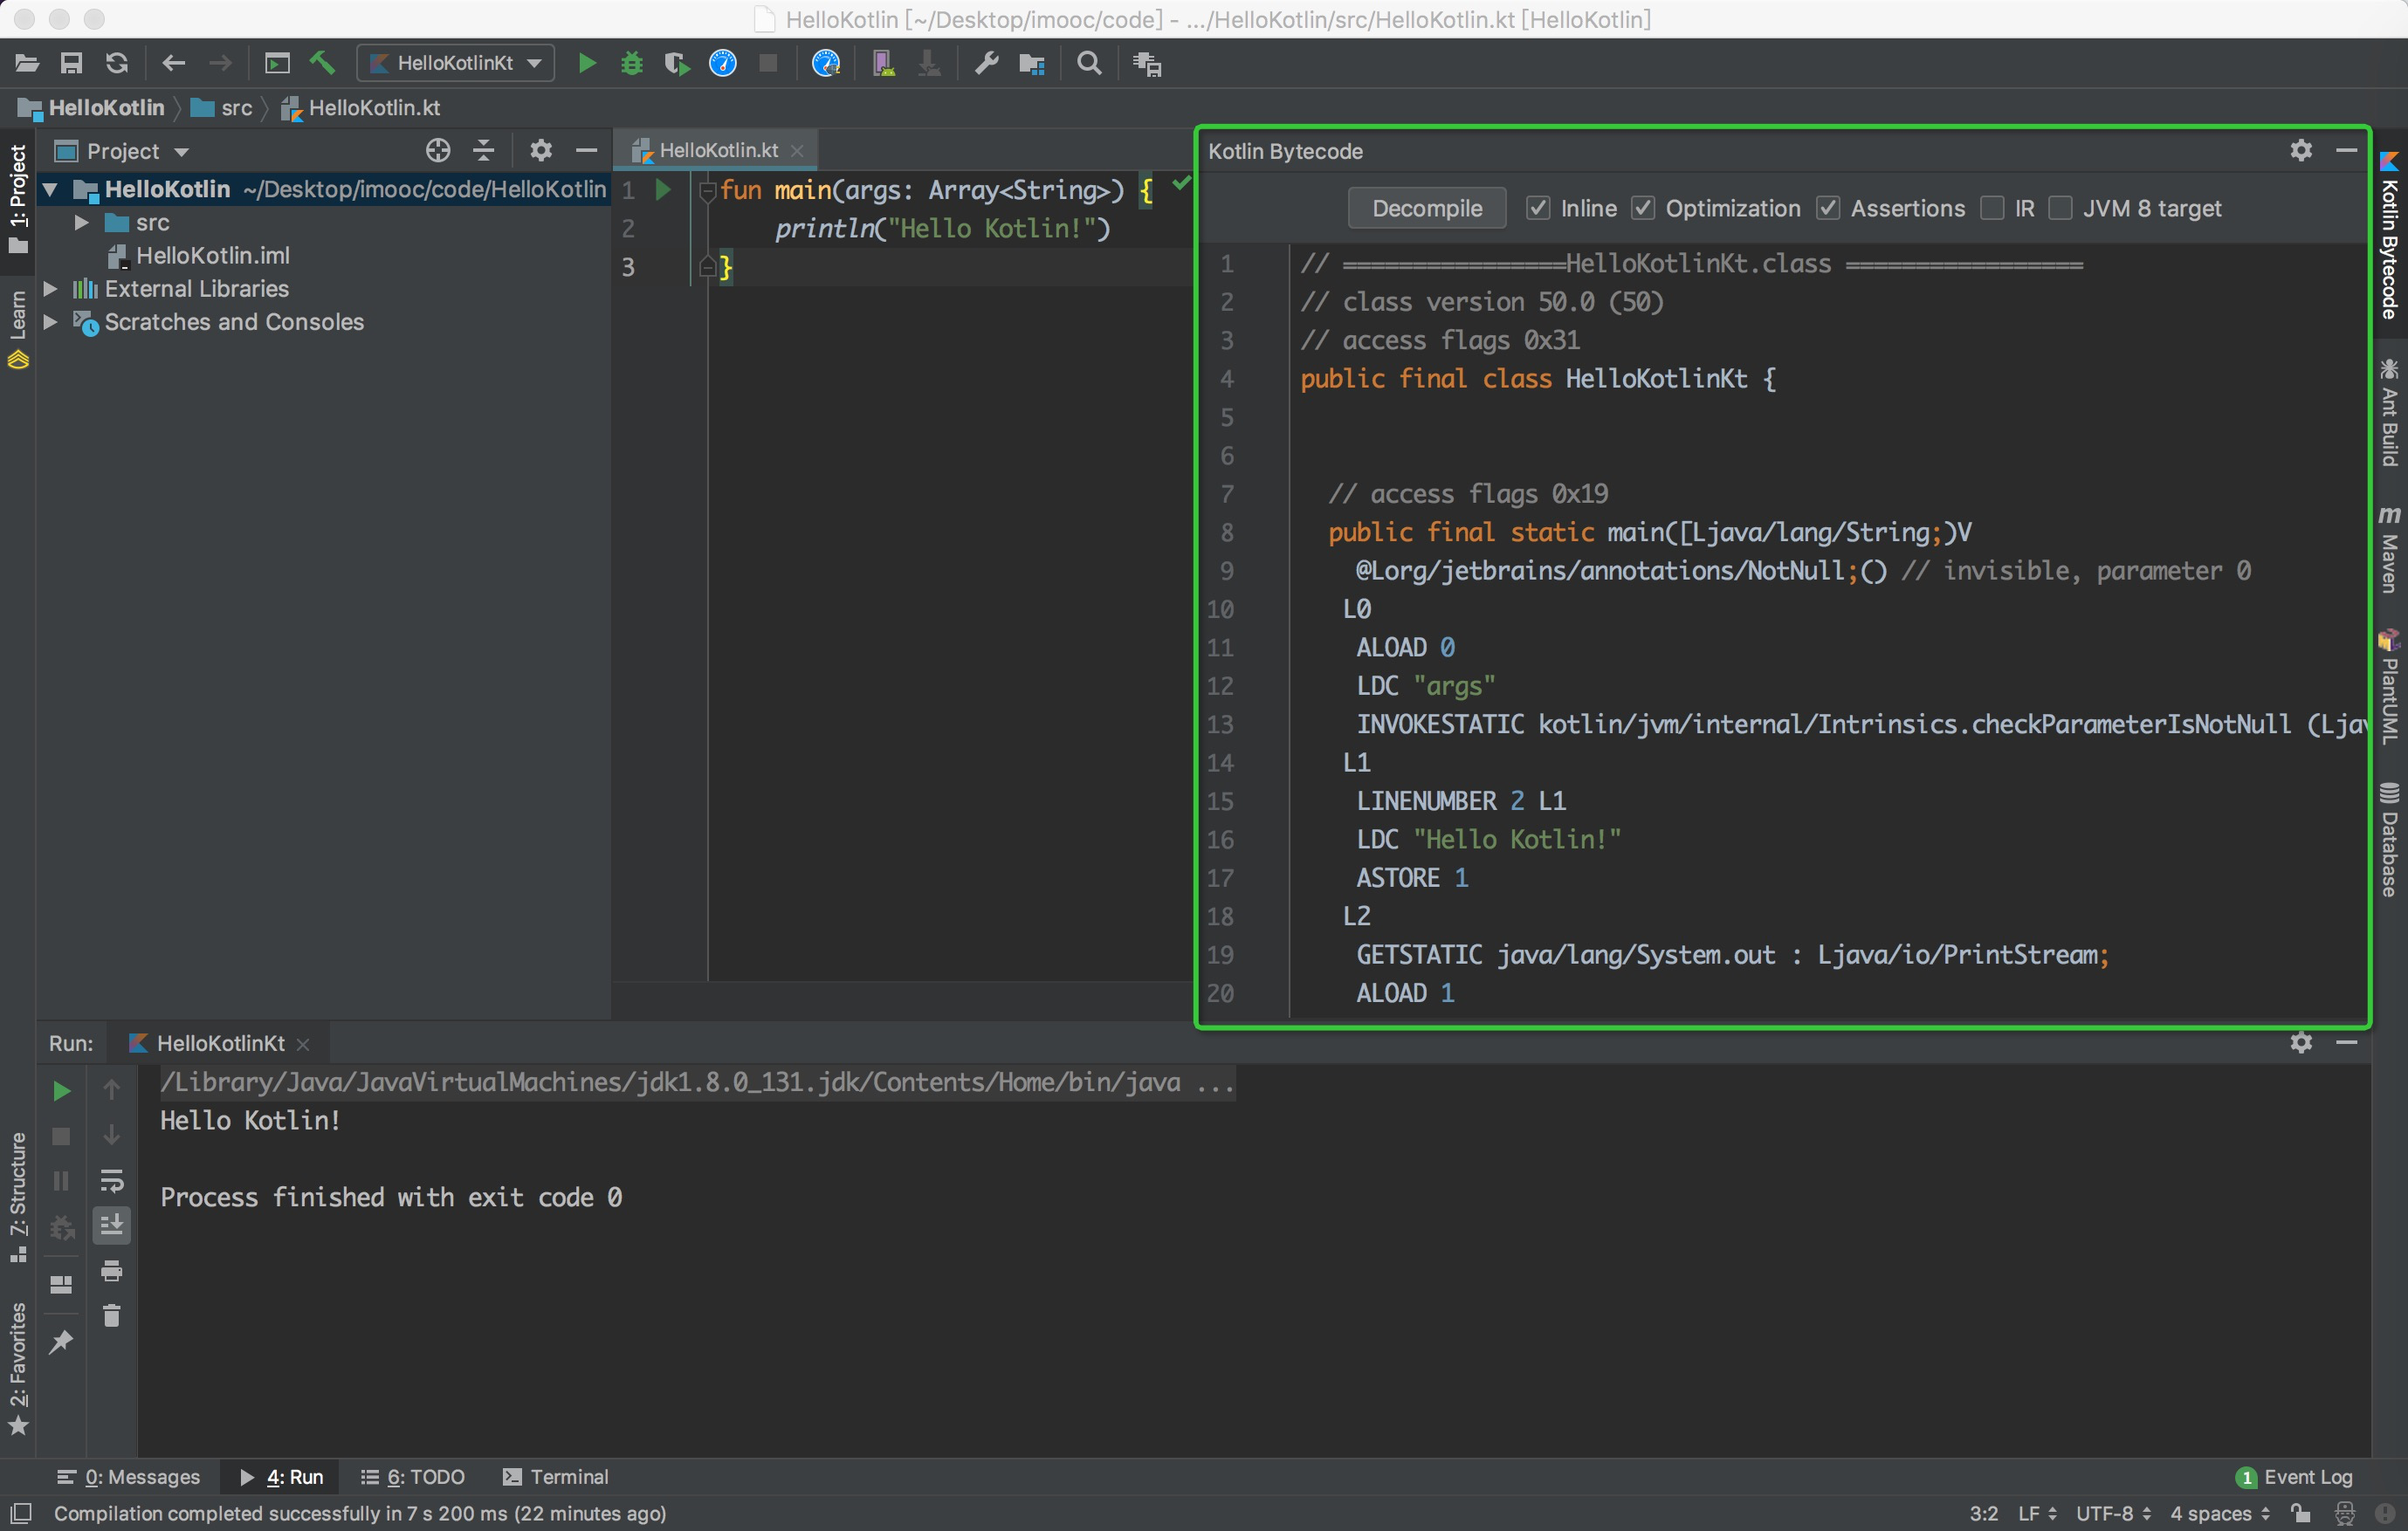2408x1531 pixels.
Task: Save all files with the floppy icon
Action: coord(71,64)
